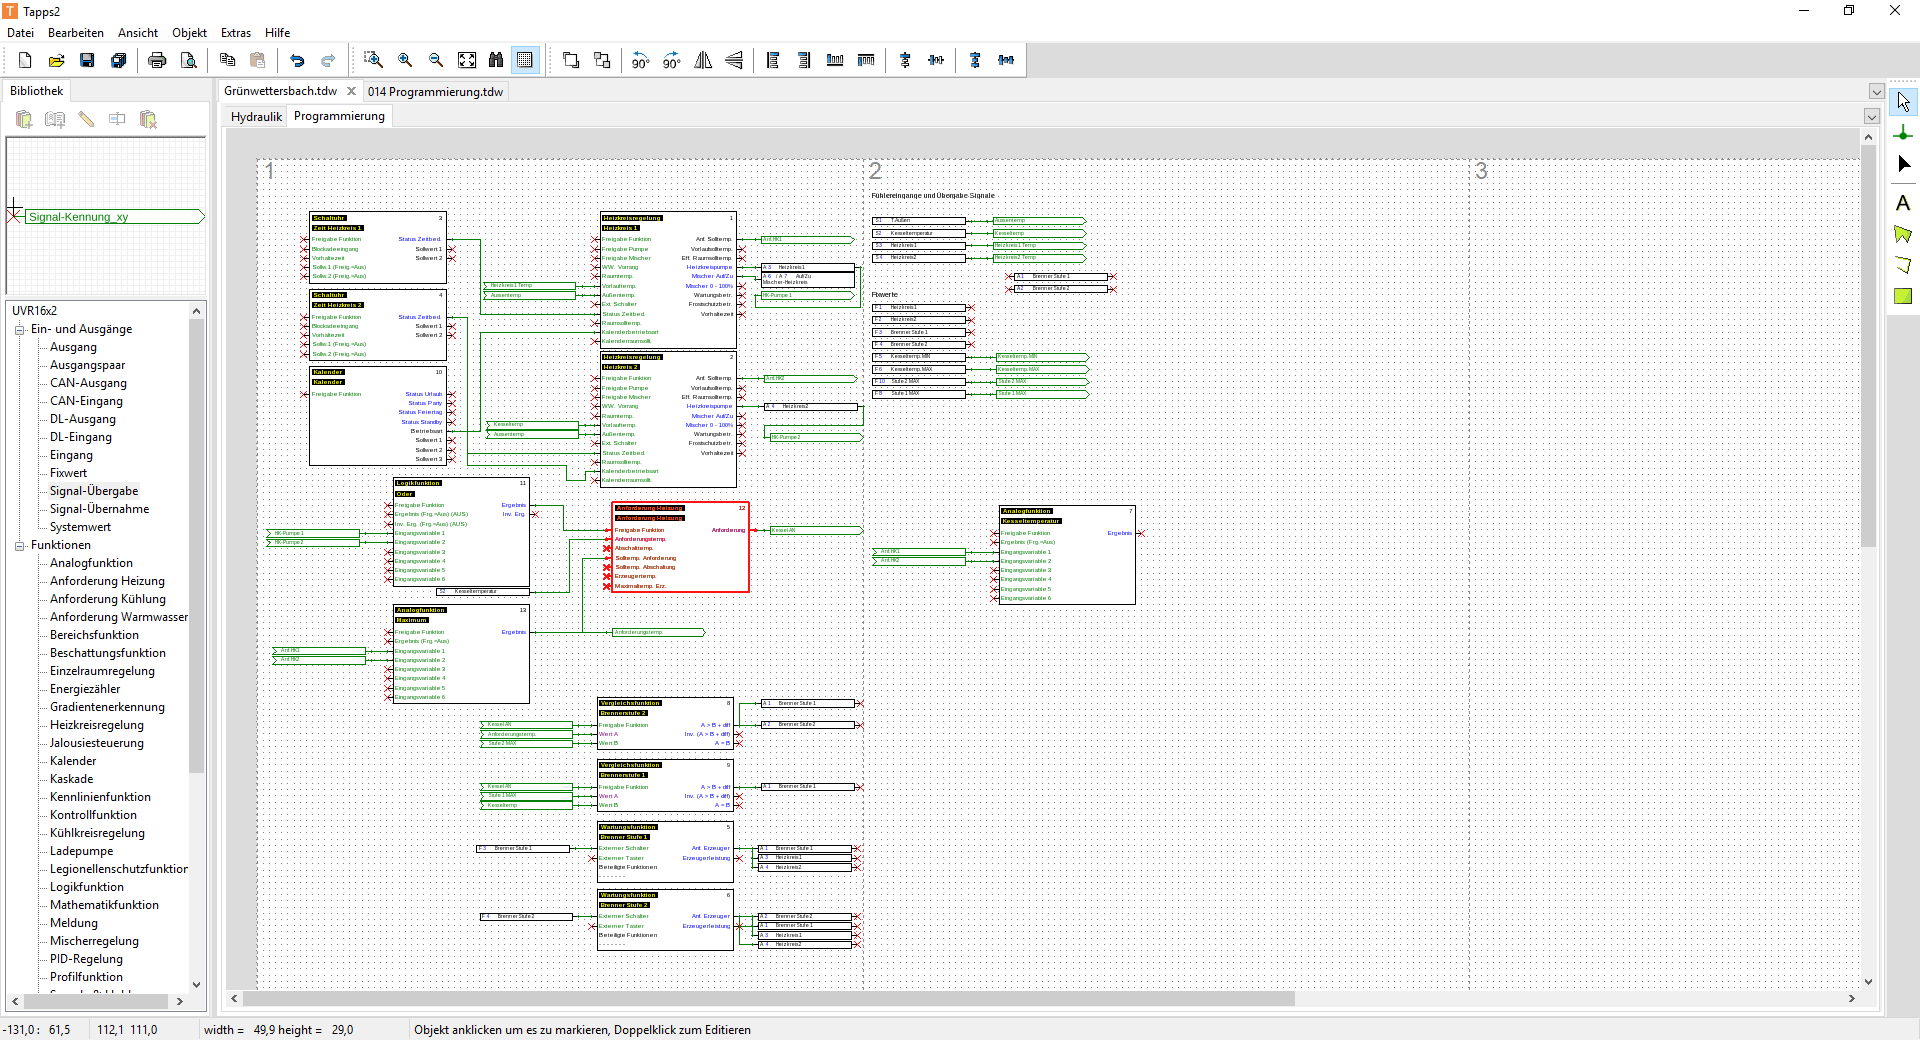Click the print icon in toolbar
This screenshot has width=1920, height=1040.
pyautogui.click(x=157, y=61)
